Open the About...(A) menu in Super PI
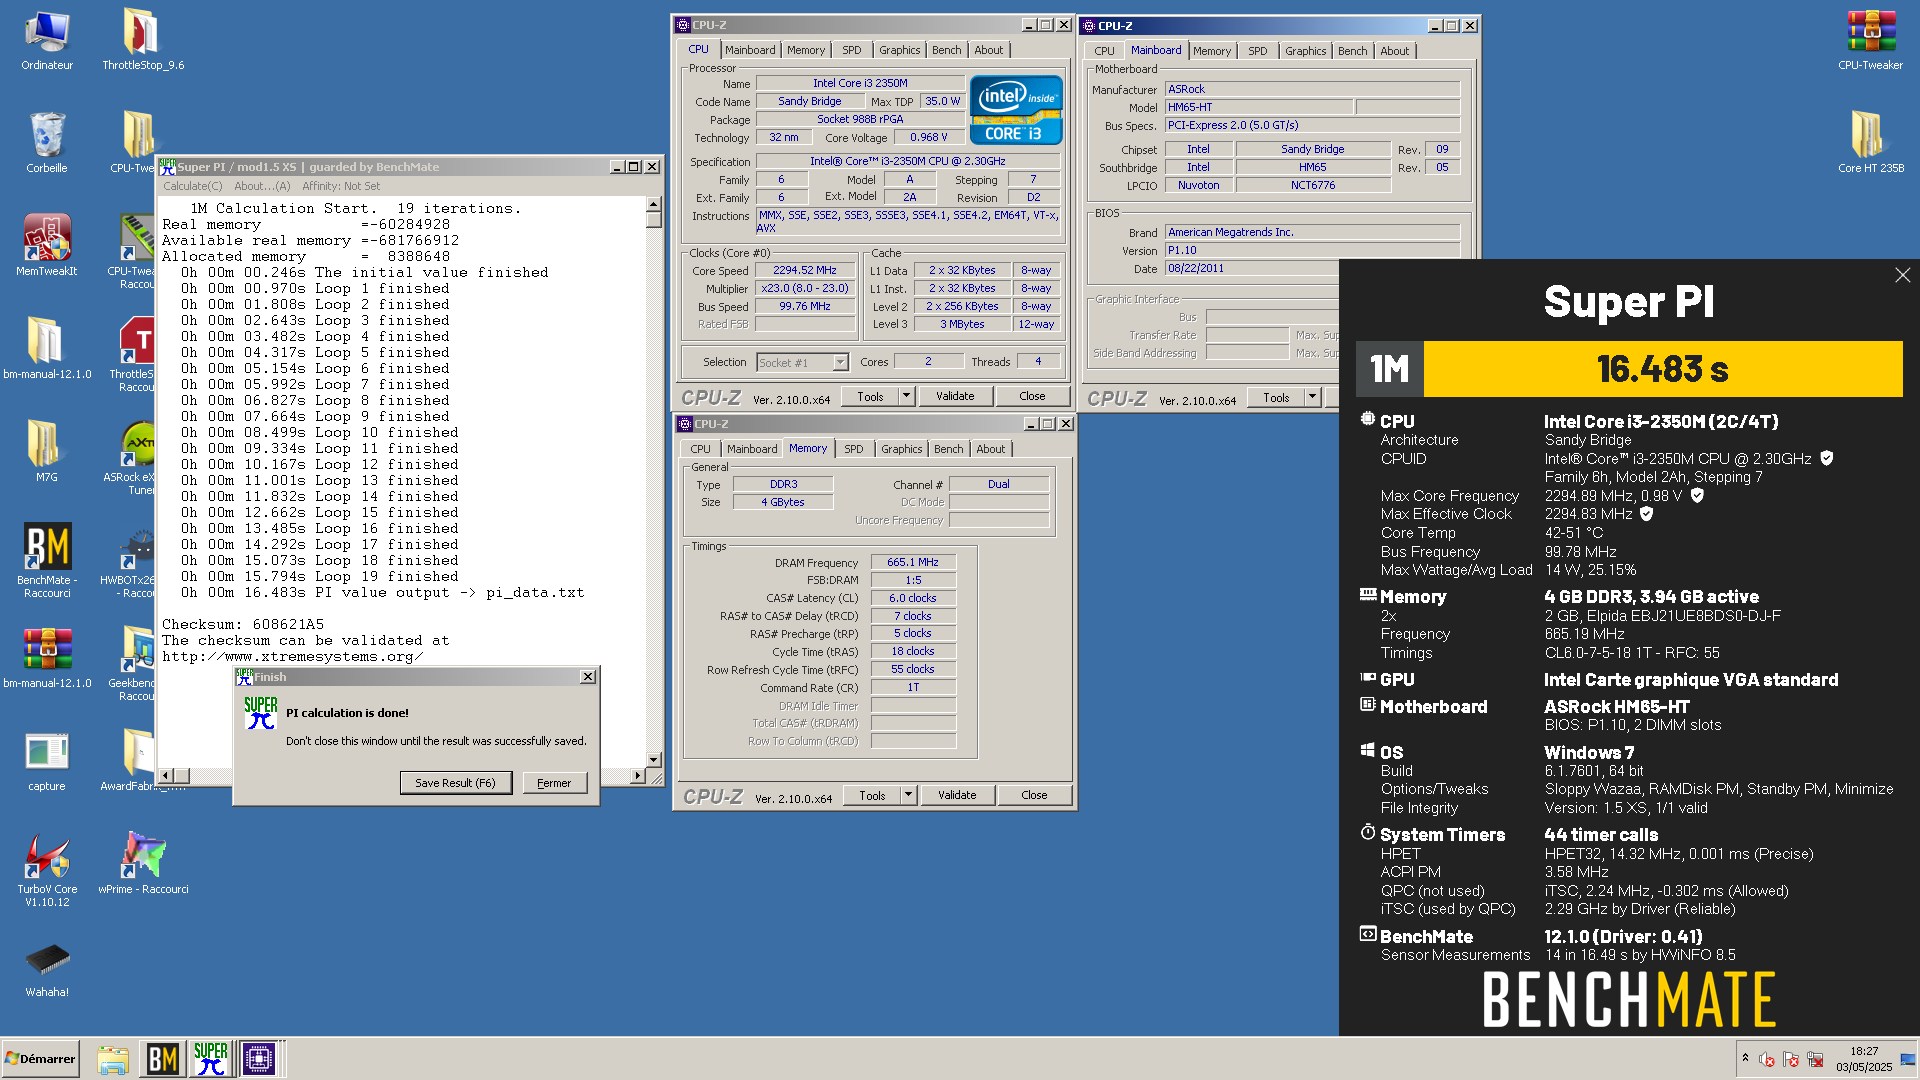 pos(262,186)
